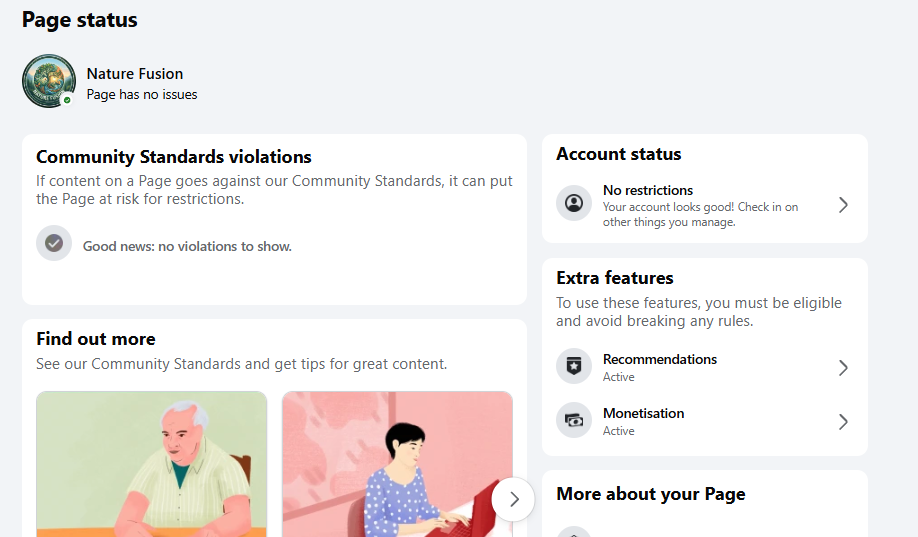
Task: Open the elderly man illustration card
Action: pos(152,464)
